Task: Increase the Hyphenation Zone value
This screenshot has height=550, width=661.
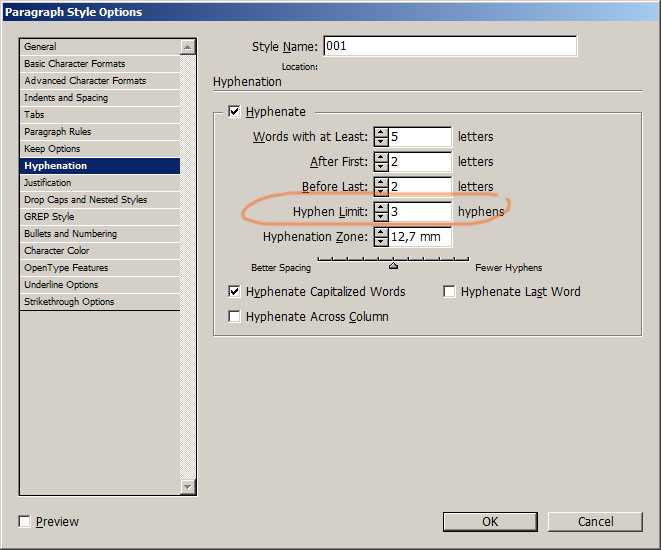Action: (381, 232)
